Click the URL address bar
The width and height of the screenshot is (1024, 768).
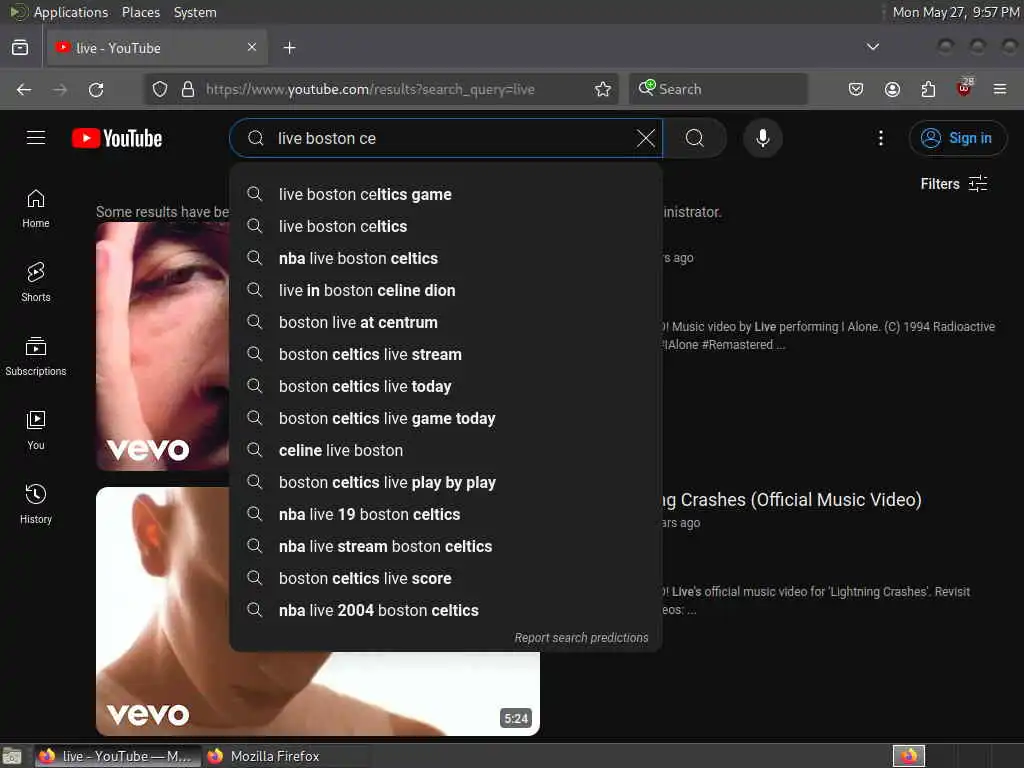click(x=382, y=89)
